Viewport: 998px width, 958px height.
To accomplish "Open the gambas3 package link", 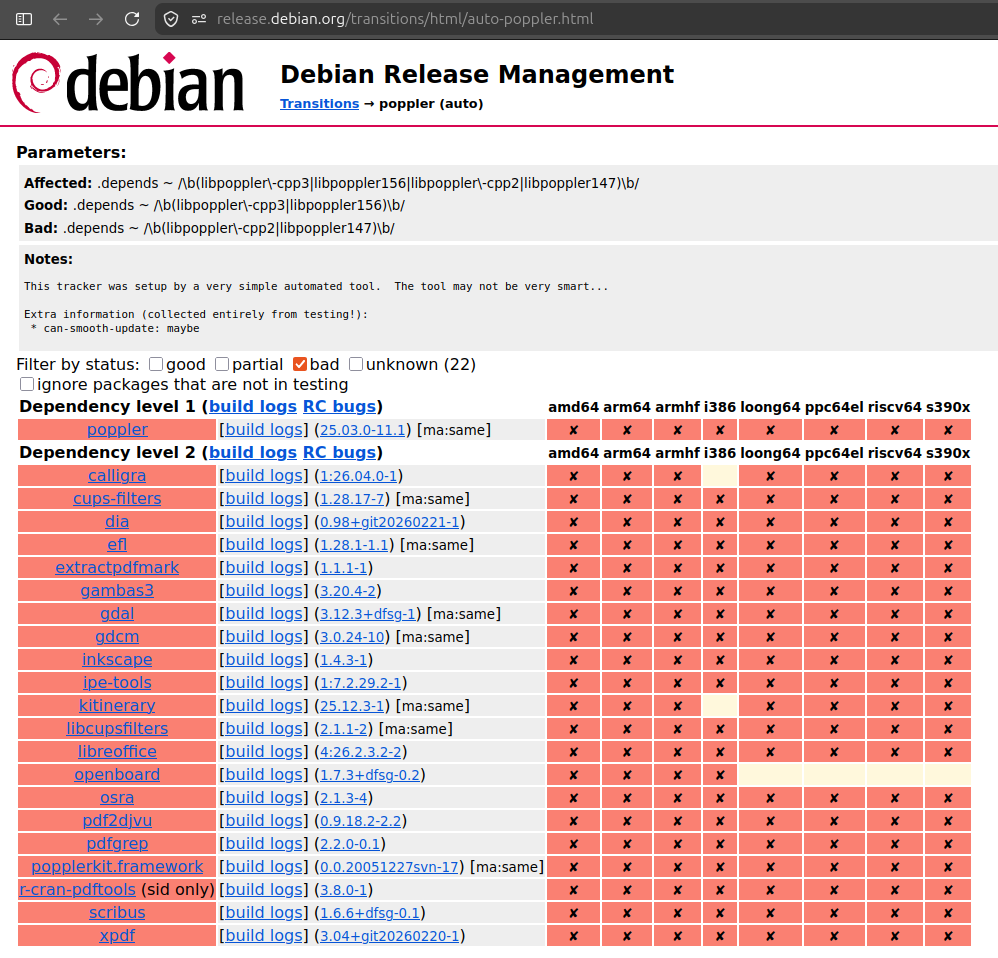I will pos(117,590).
